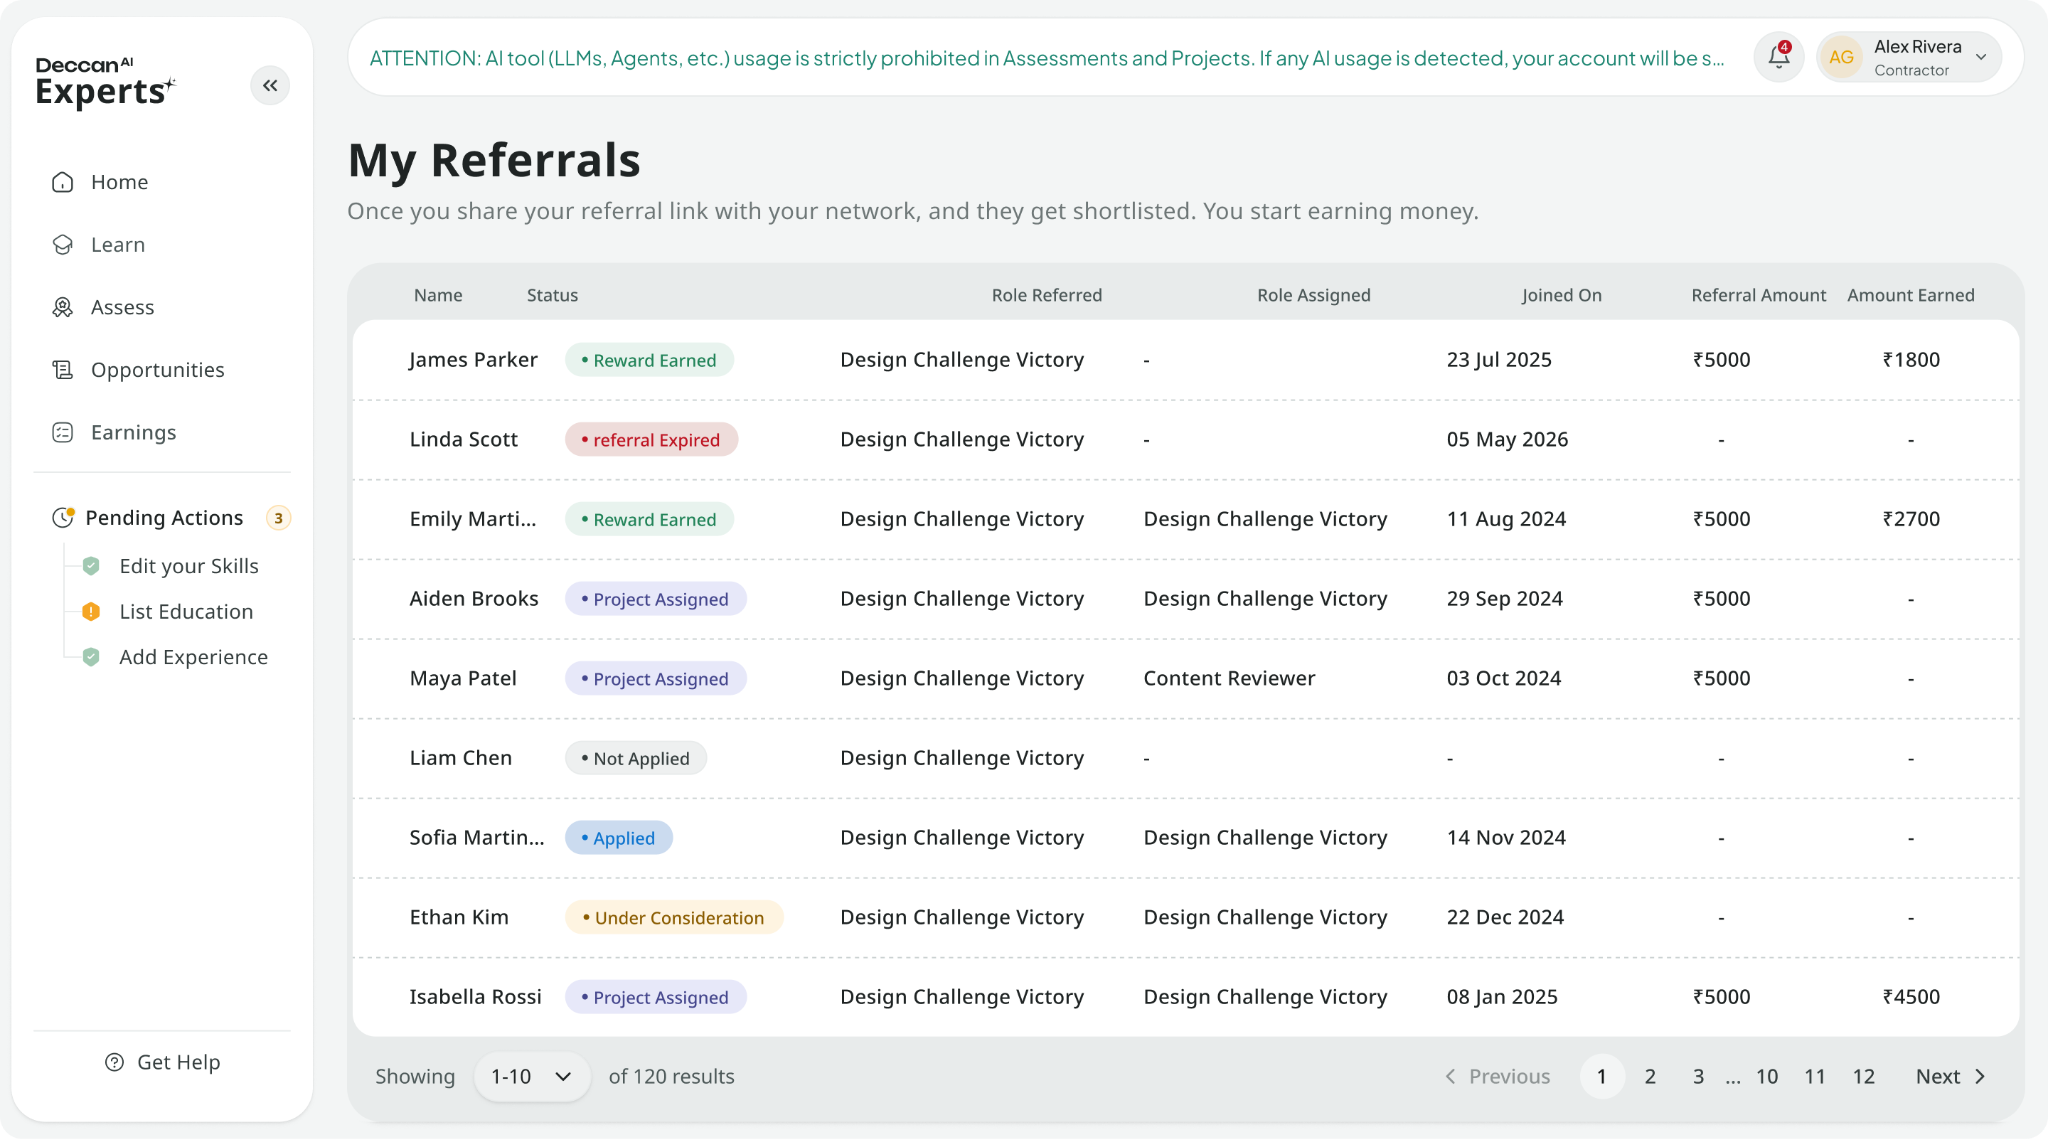Viewport: 2048px width, 1139px height.
Task: Go to the Learn section
Action: coord(118,245)
